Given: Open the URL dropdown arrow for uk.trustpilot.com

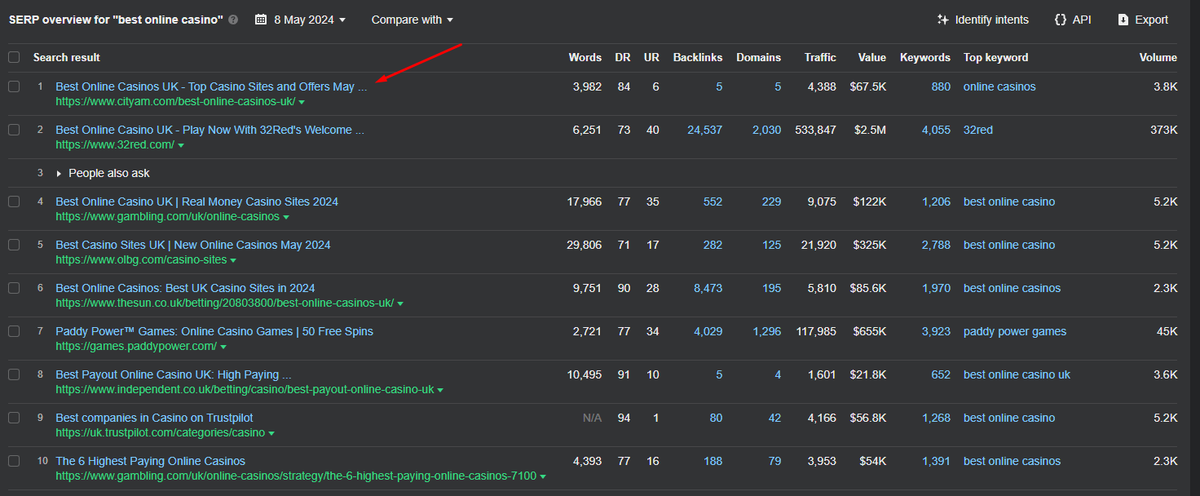Looking at the screenshot, I should [272, 433].
